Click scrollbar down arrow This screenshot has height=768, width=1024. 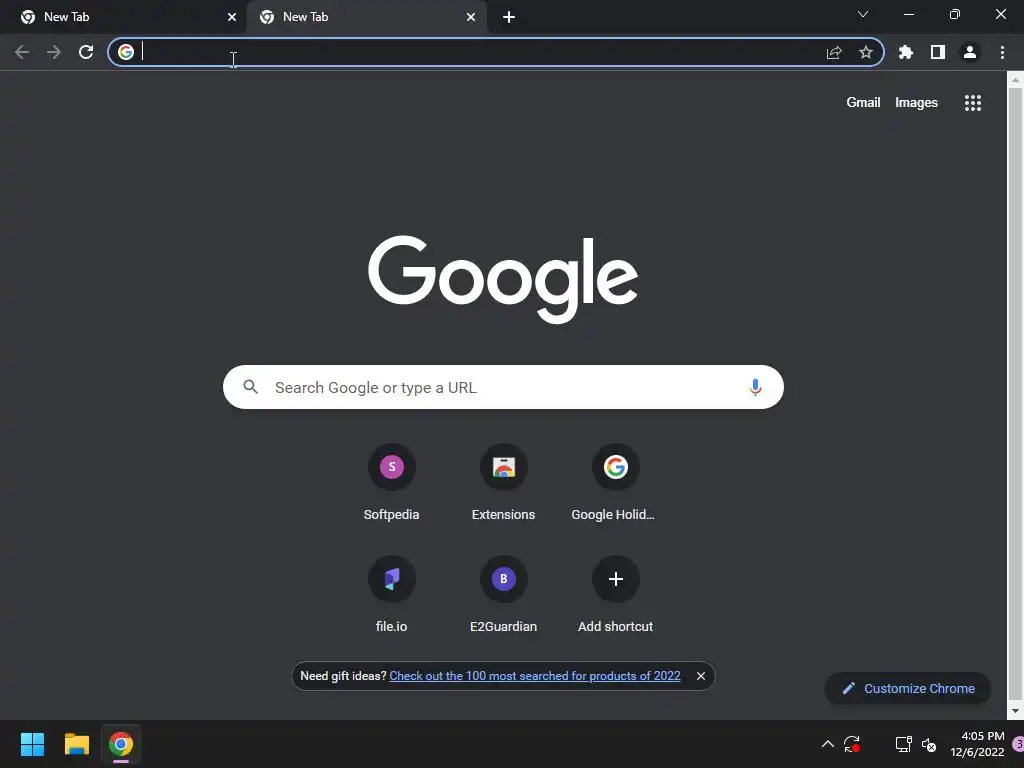click(x=1015, y=711)
